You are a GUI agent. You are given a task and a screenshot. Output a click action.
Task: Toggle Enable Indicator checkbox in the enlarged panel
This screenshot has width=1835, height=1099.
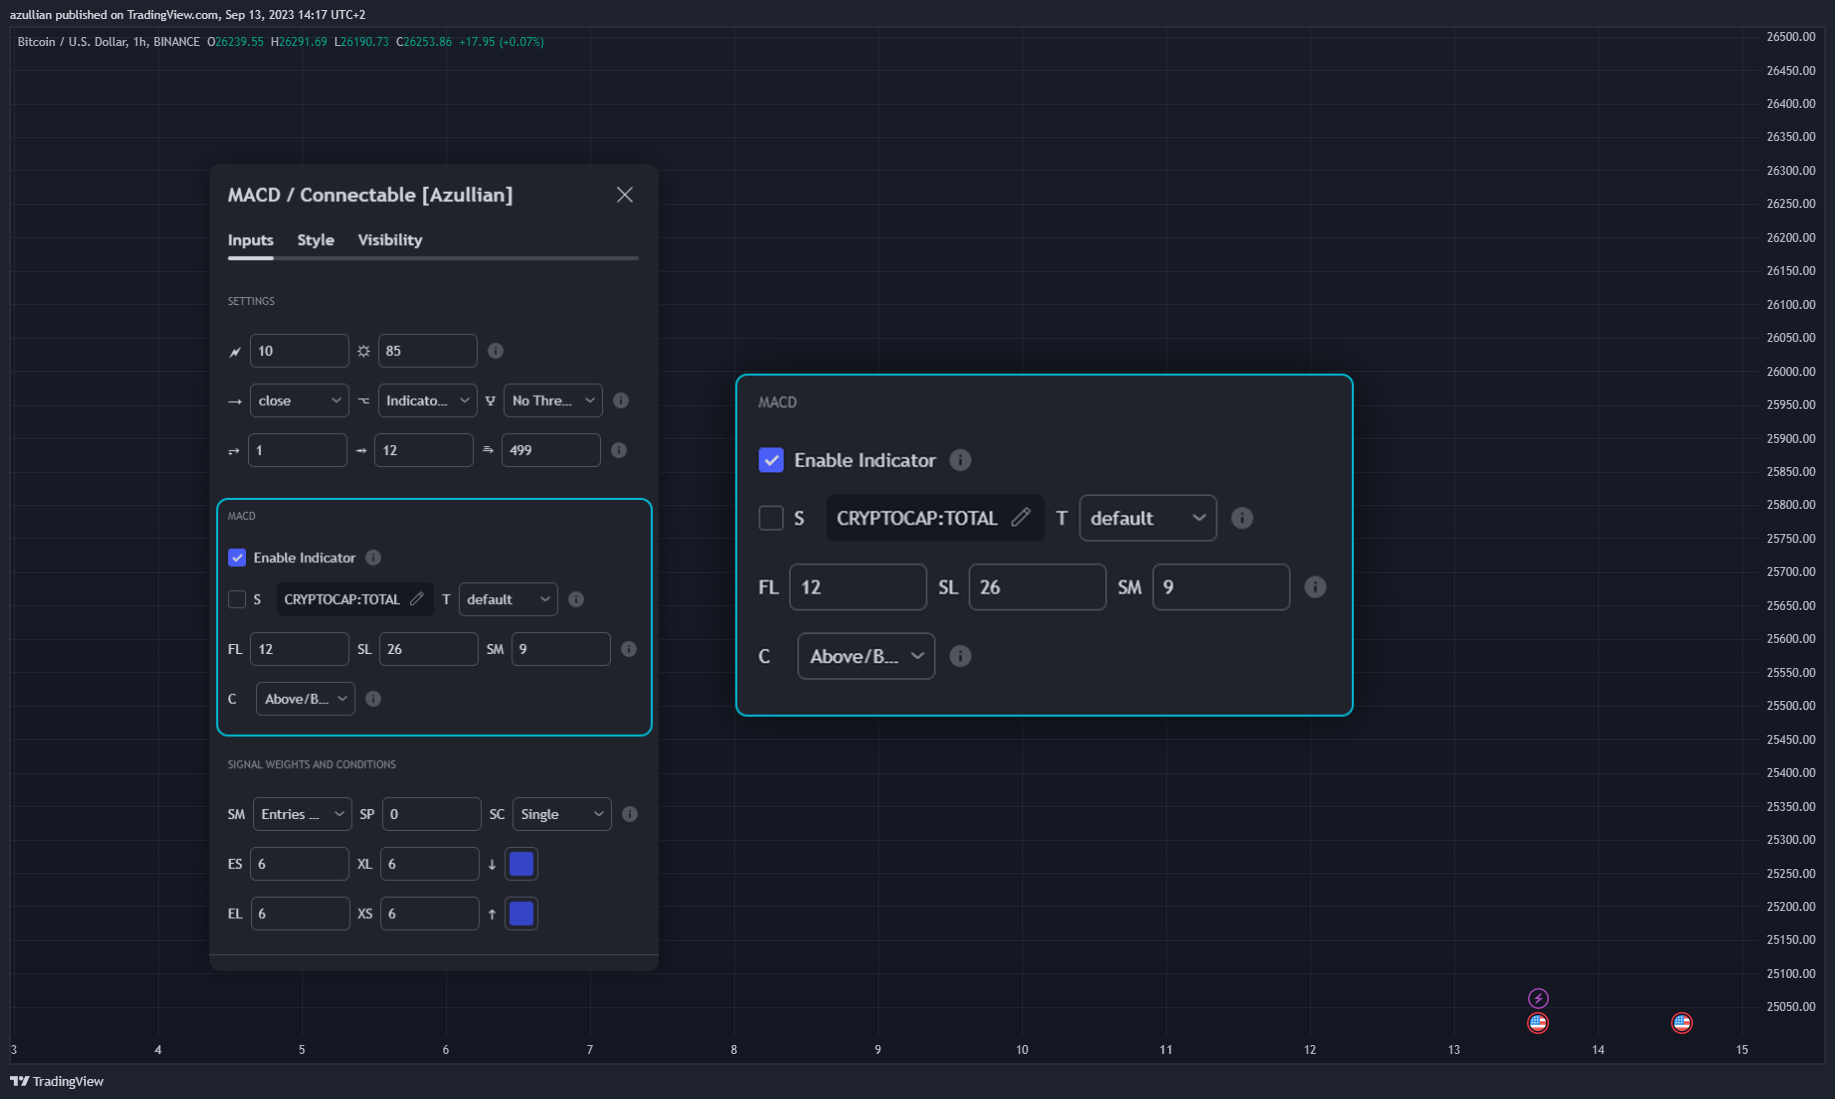tap(771, 460)
